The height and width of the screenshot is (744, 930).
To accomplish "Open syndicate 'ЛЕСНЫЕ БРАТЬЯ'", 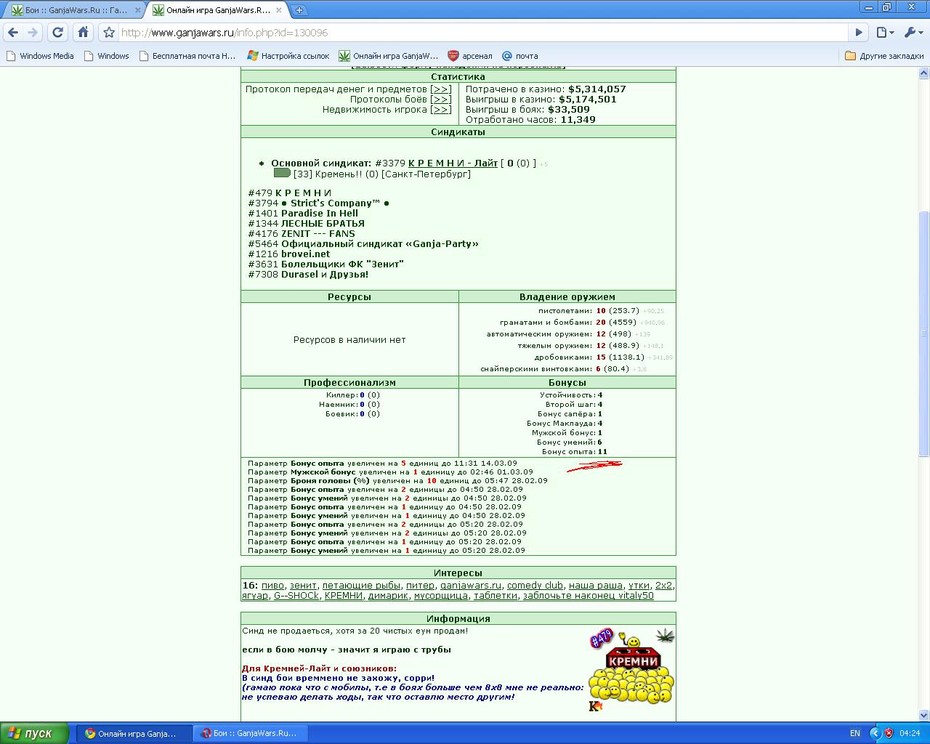I will point(323,223).
